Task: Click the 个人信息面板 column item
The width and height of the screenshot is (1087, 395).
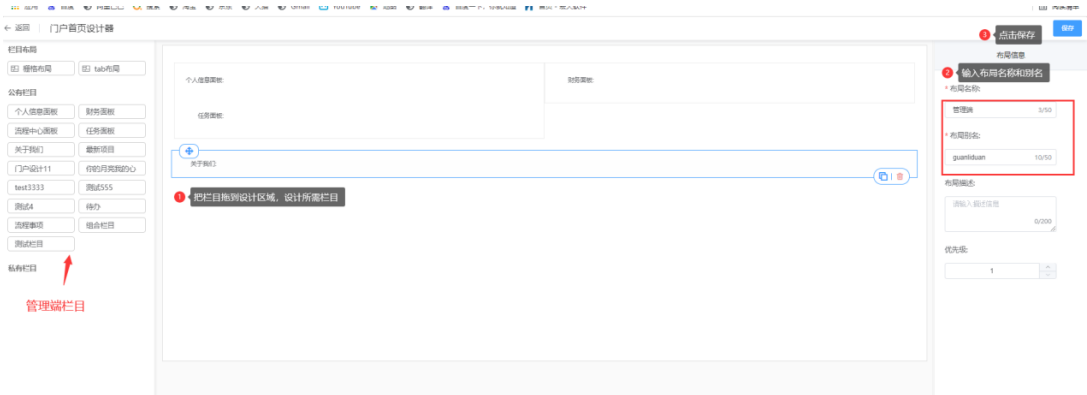Action: pyautogui.click(x=41, y=112)
